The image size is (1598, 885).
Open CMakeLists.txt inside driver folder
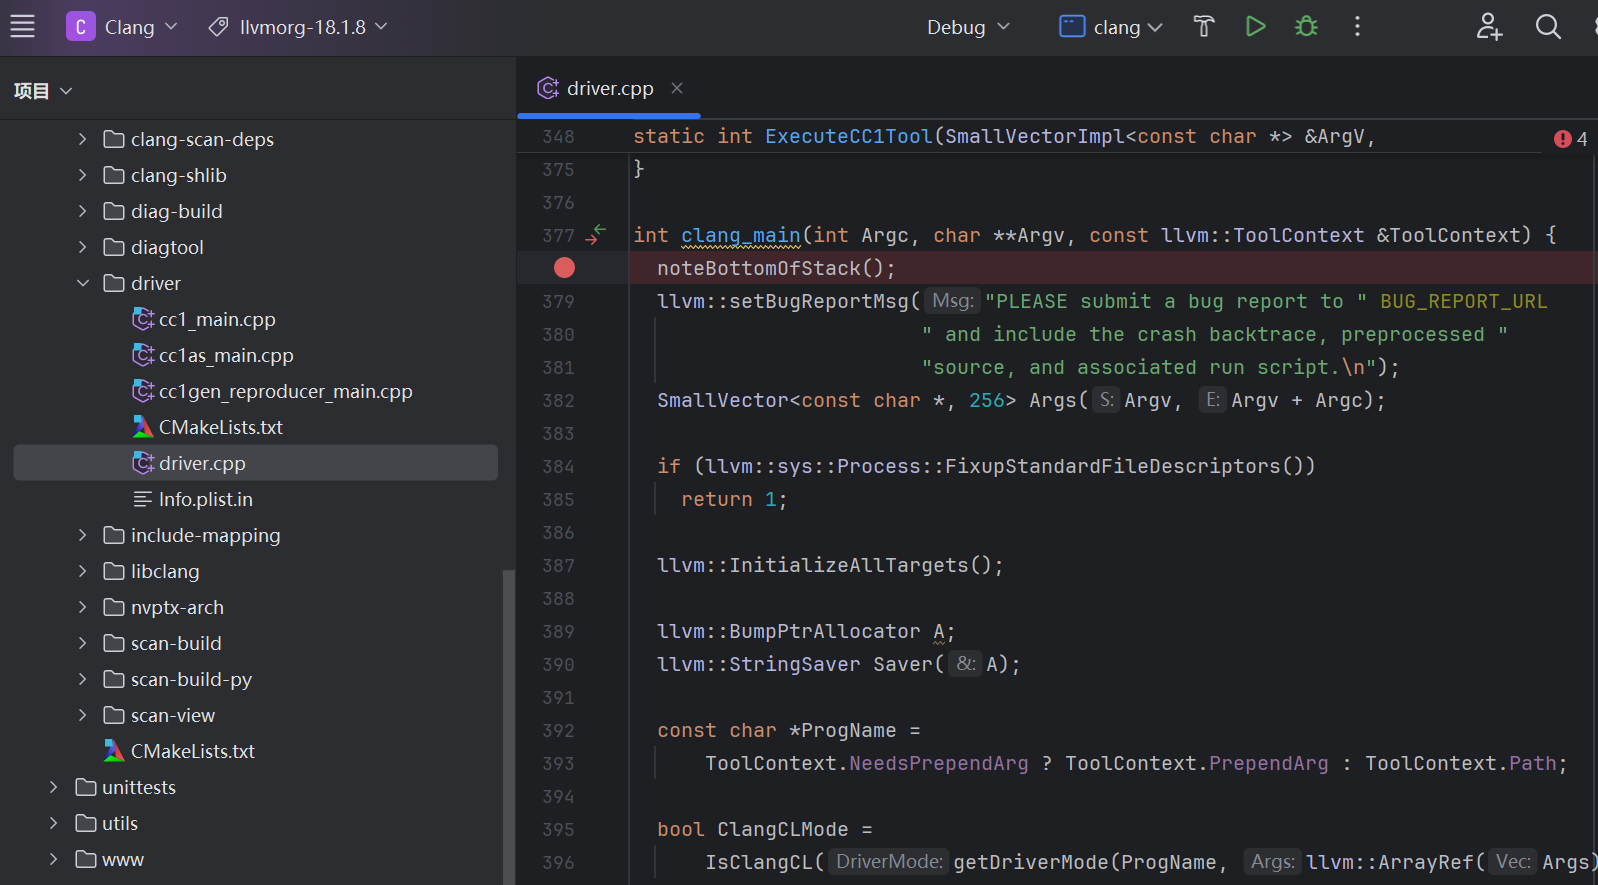pyautogui.click(x=221, y=427)
